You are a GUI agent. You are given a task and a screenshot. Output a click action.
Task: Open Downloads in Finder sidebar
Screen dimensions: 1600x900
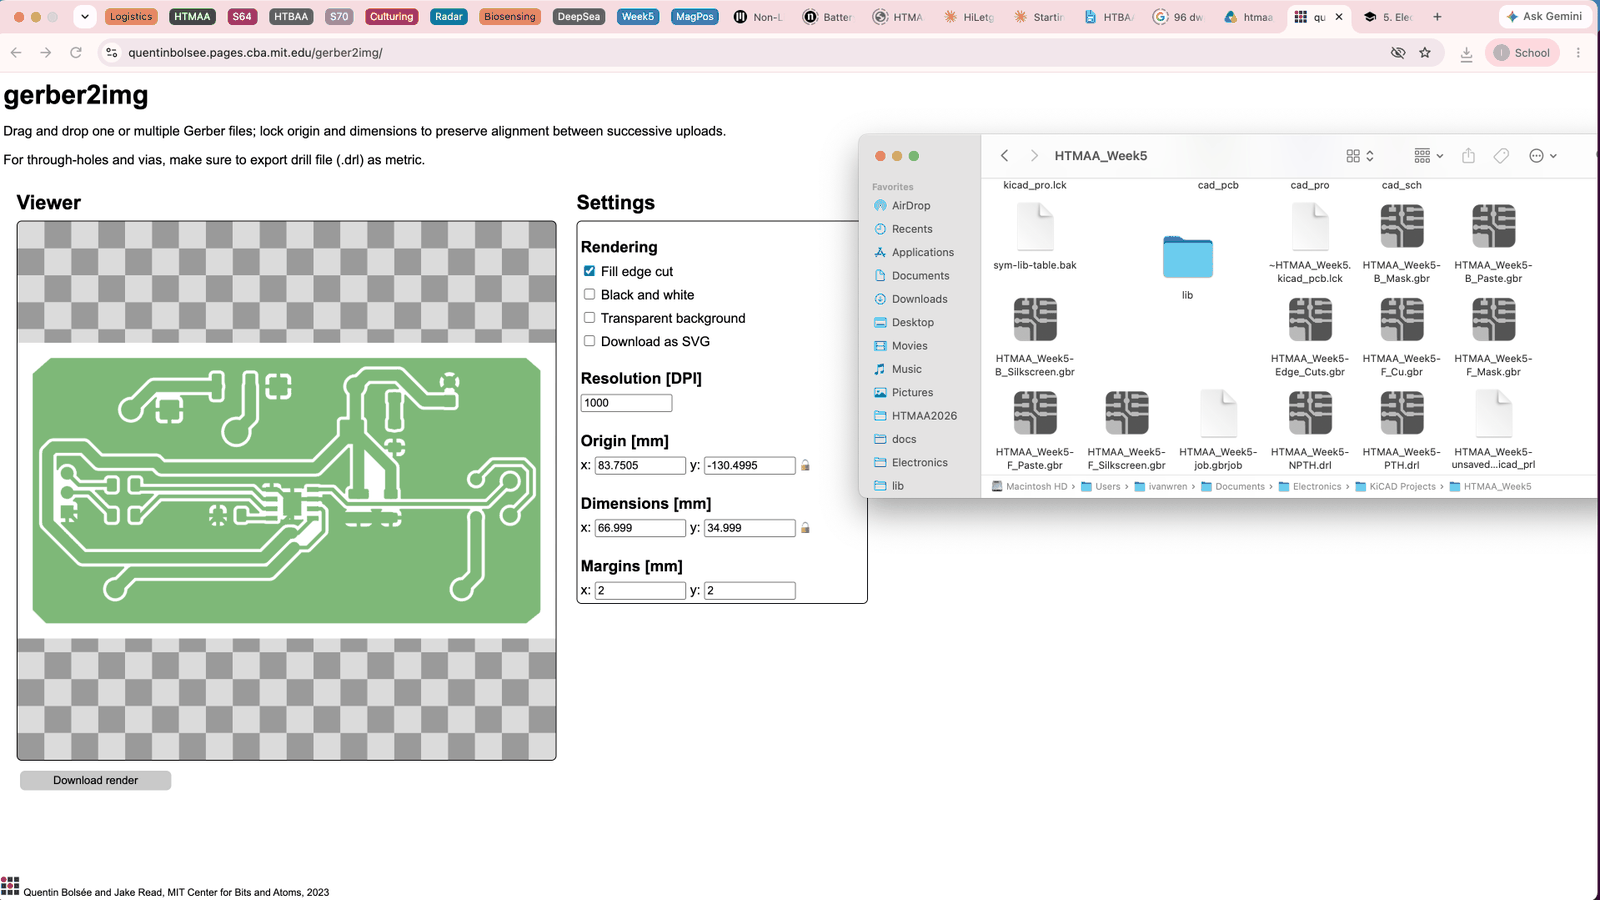[919, 299]
